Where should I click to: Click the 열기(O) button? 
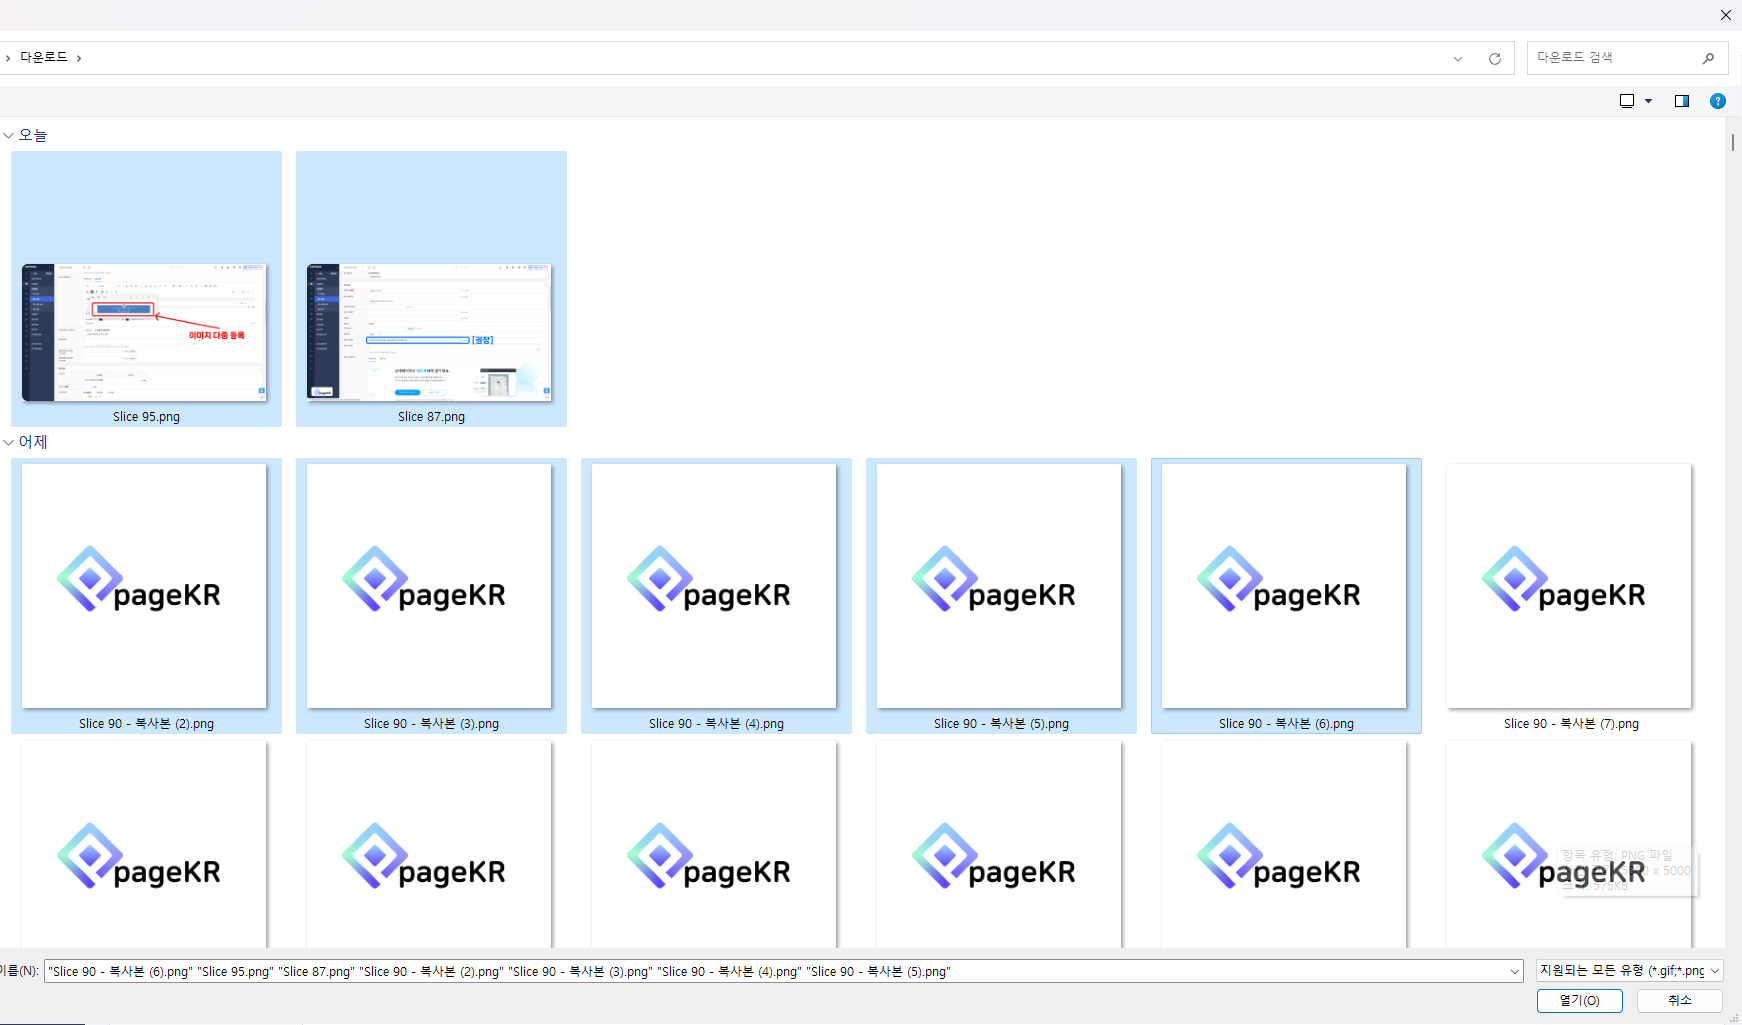pos(1580,1001)
